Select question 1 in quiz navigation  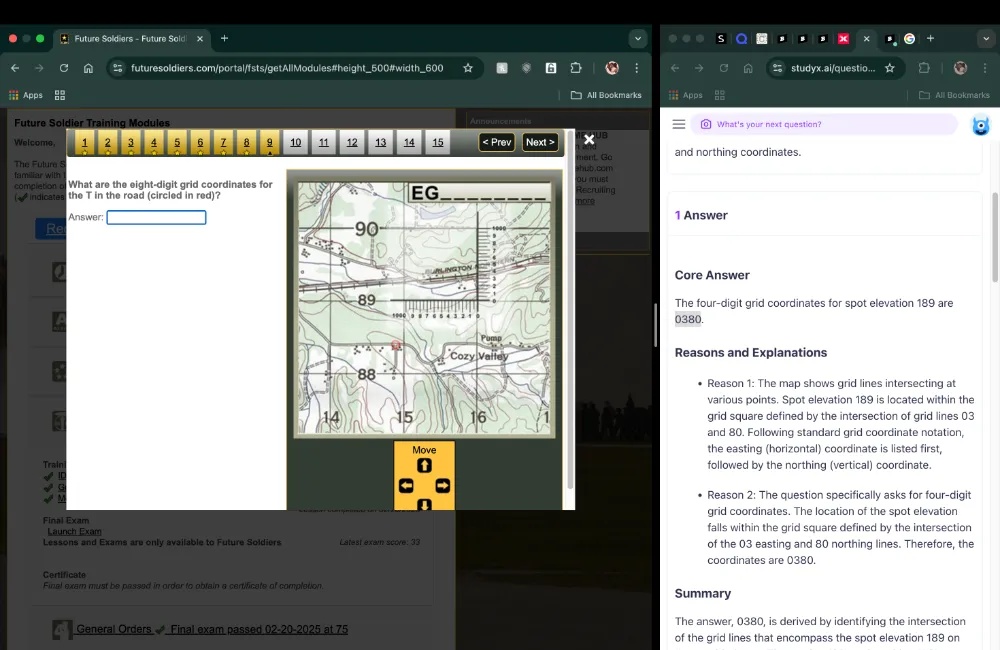coord(85,143)
